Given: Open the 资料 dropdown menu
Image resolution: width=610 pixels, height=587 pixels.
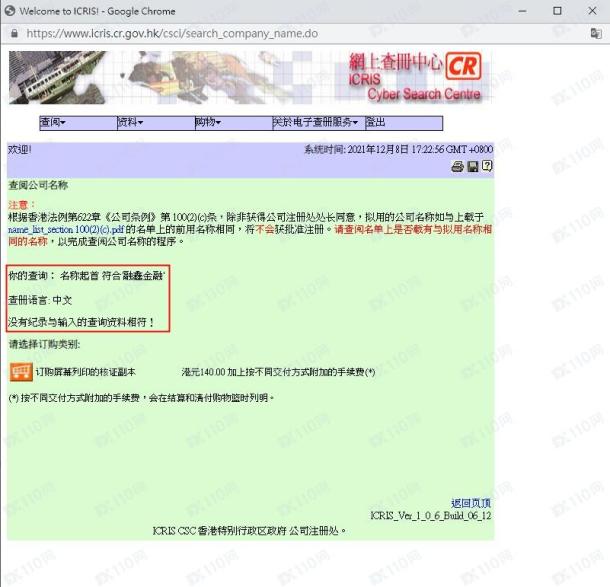Looking at the screenshot, I should tap(130, 123).
